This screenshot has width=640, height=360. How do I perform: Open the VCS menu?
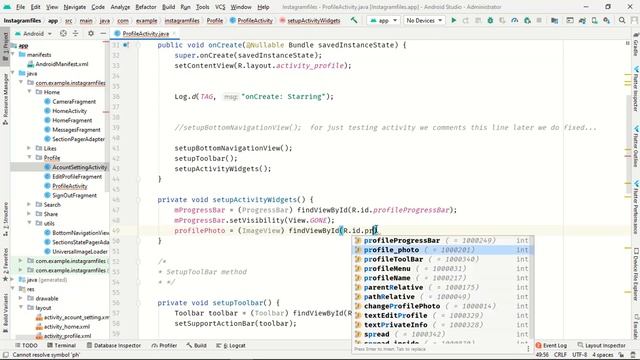tap(220, 7)
